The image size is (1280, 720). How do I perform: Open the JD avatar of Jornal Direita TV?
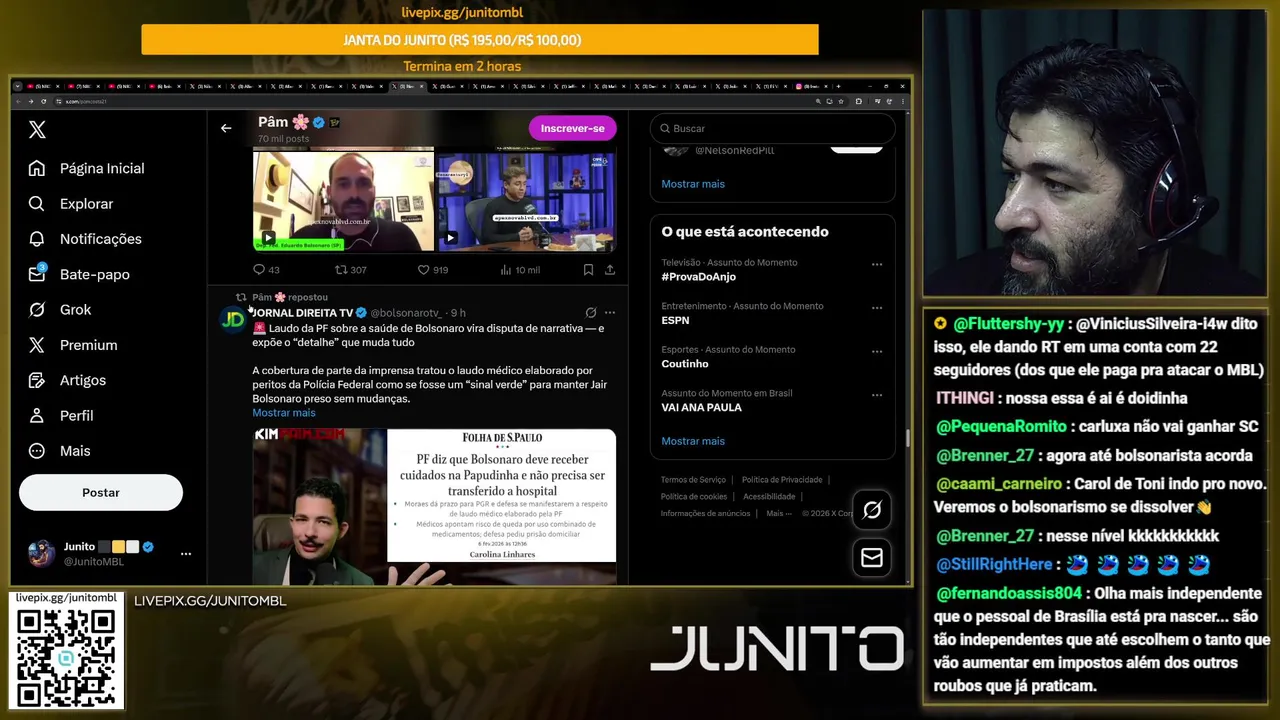click(233, 319)
